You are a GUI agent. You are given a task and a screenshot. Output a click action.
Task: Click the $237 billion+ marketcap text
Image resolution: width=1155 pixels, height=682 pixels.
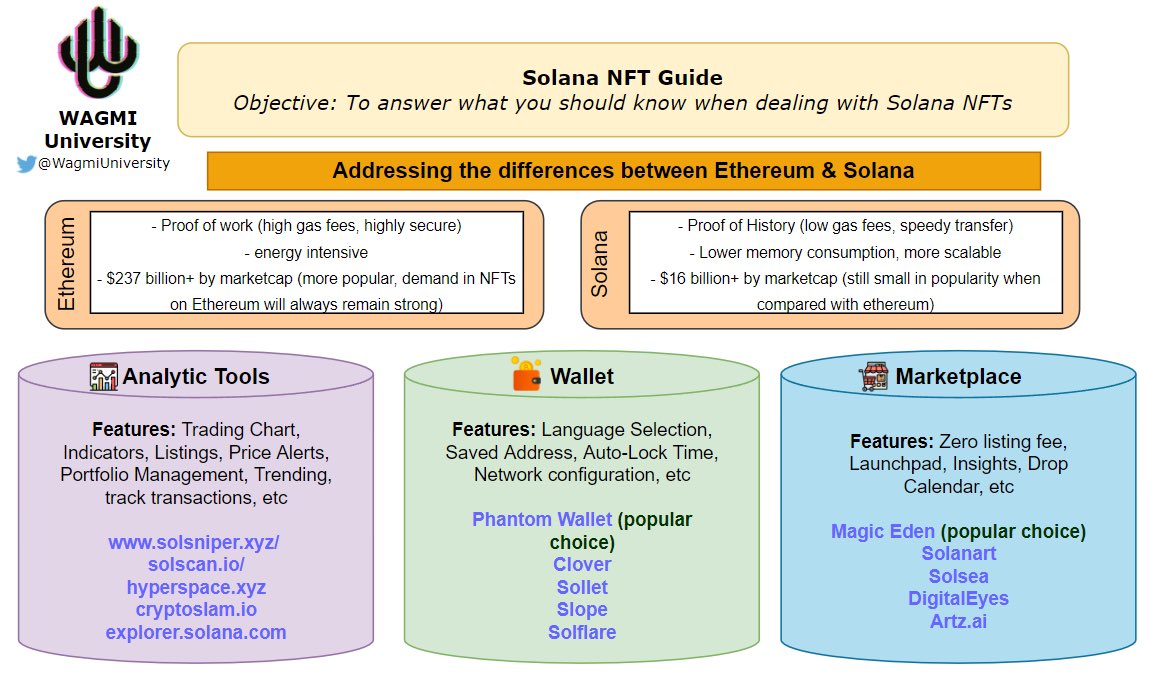[x=306, y=292]
